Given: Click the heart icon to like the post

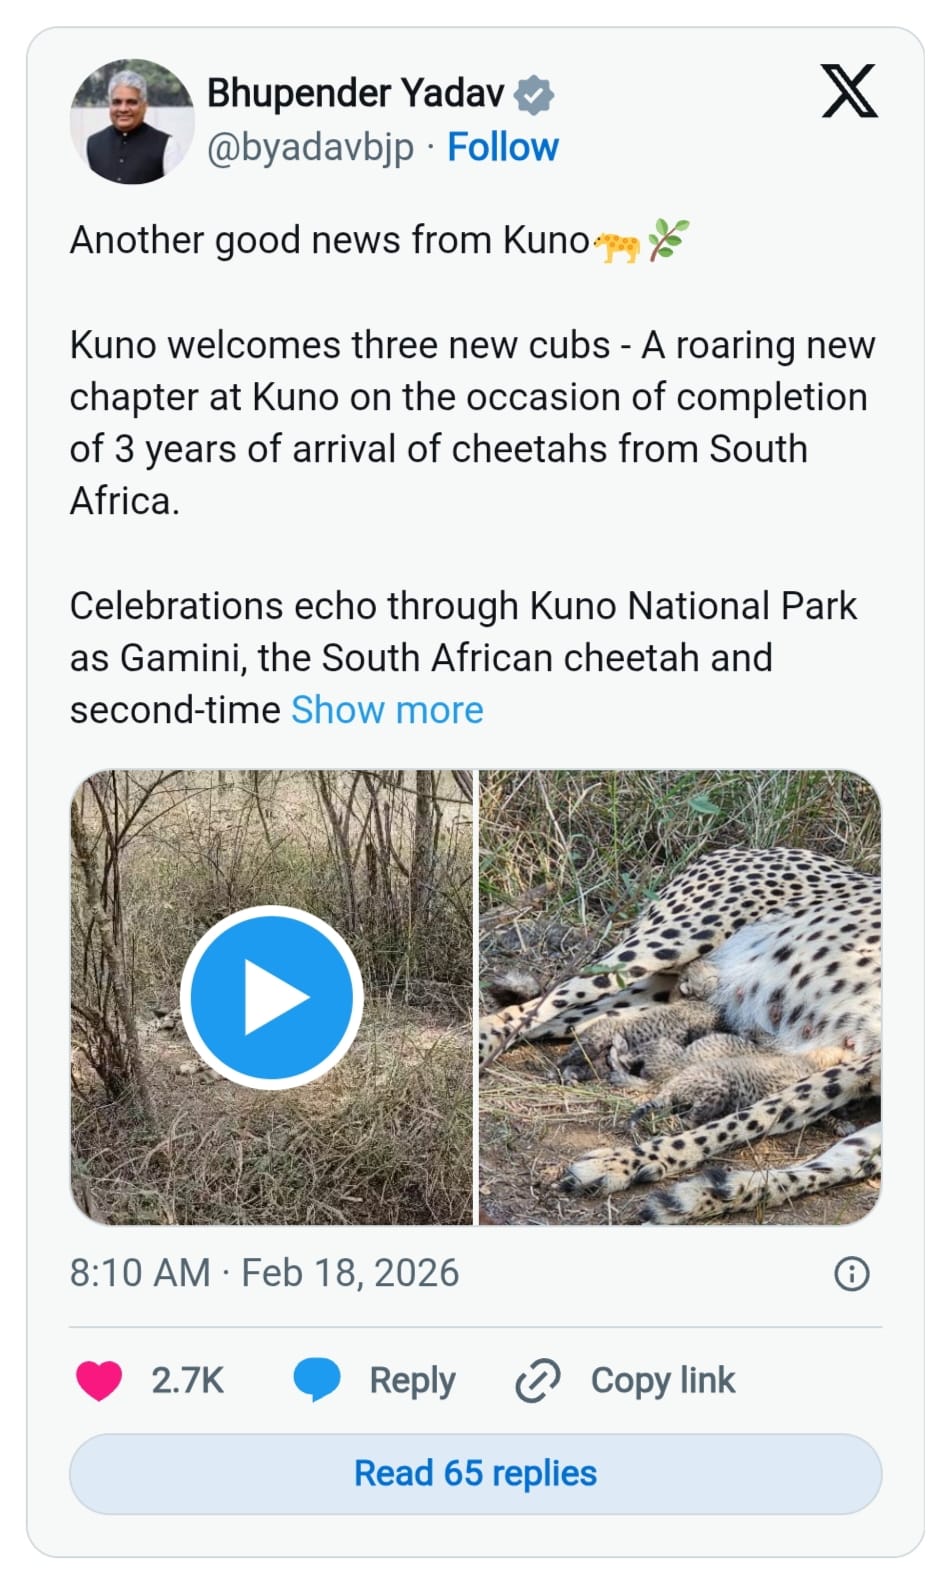Looking at the screenshot, I should click(x=98, y=1380).
